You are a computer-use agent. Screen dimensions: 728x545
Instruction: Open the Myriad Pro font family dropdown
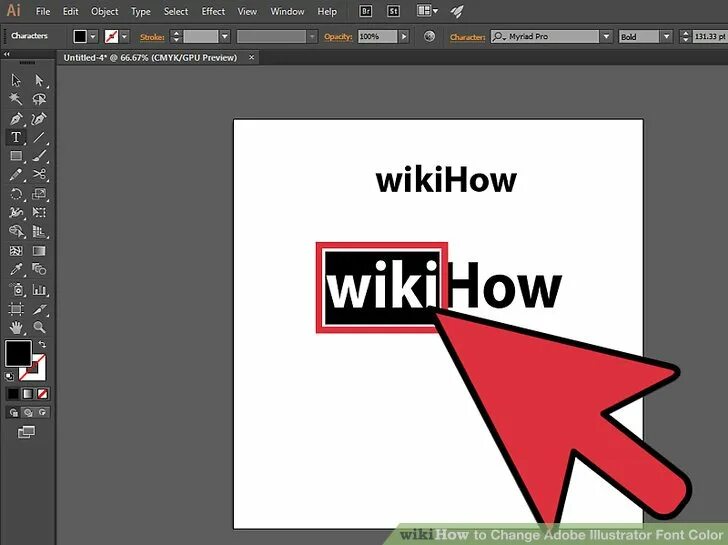tap(606, 36)
